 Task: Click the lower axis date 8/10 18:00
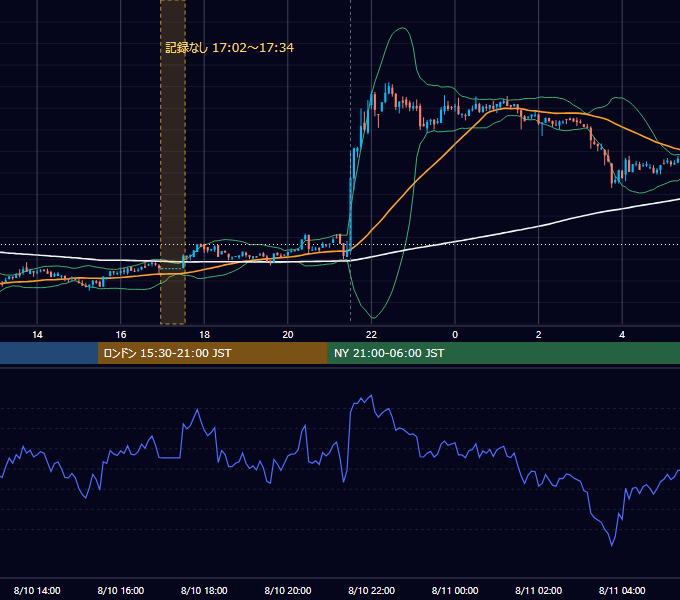pyautogui.click(x=204, y=590)
